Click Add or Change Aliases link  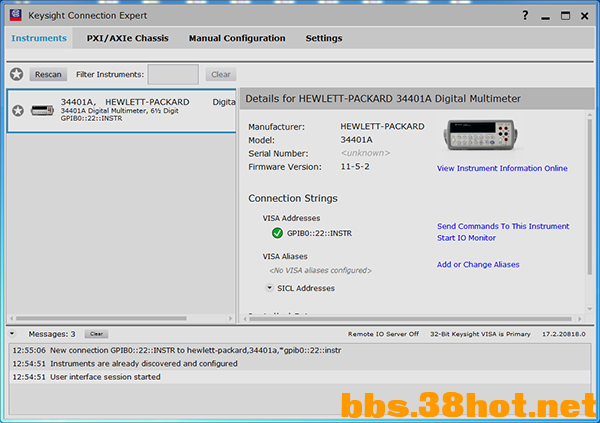(x=478, y=265)
